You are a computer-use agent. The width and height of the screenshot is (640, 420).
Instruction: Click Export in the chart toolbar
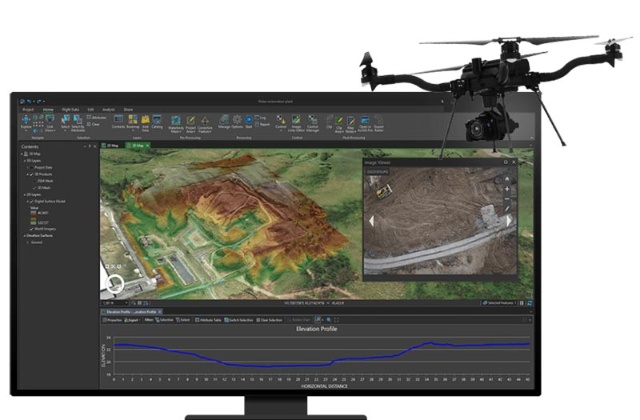[x=131, y=320]
